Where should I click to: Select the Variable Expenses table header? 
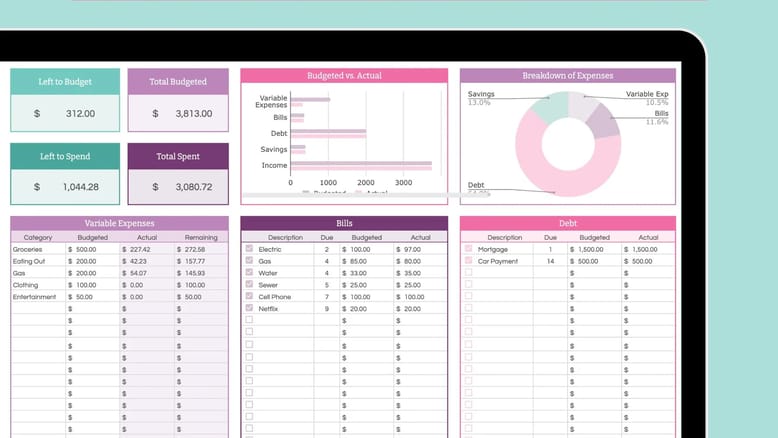tap(119, 223)
